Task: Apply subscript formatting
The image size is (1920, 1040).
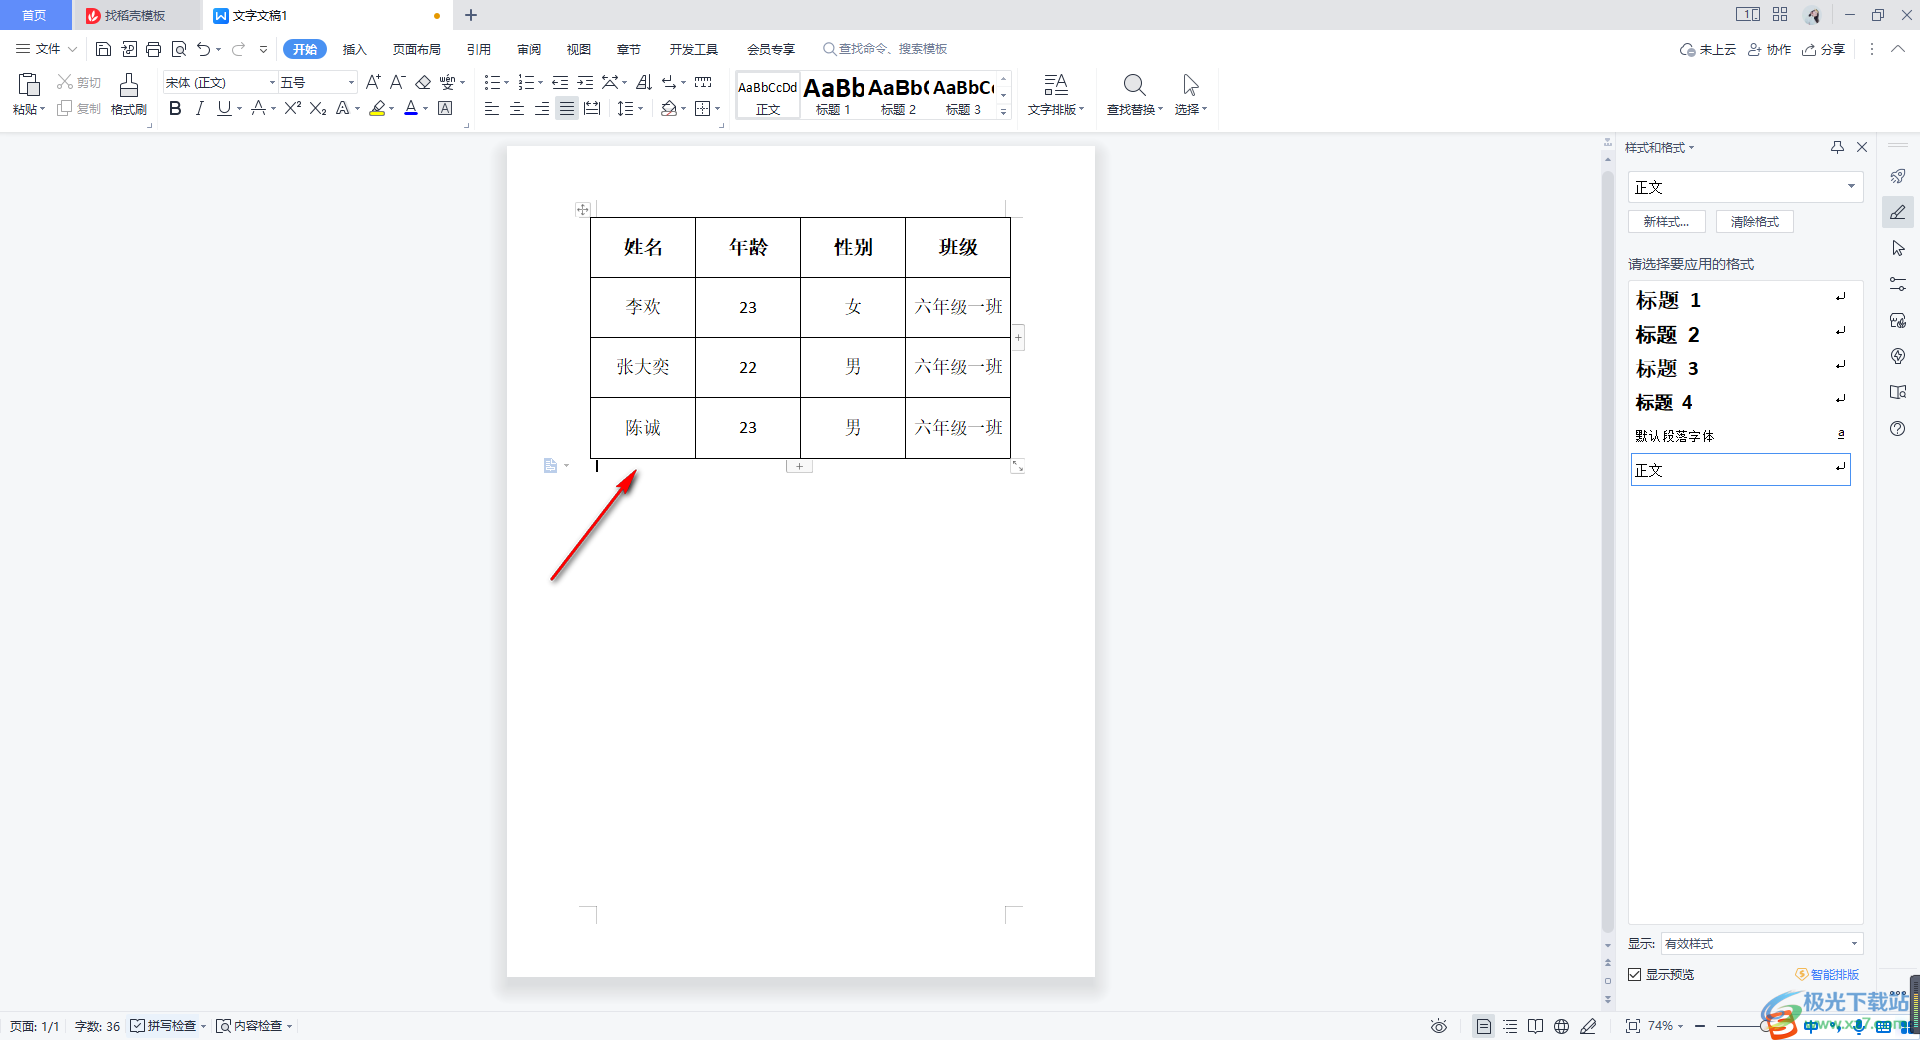Action: [x=318, y=108]
